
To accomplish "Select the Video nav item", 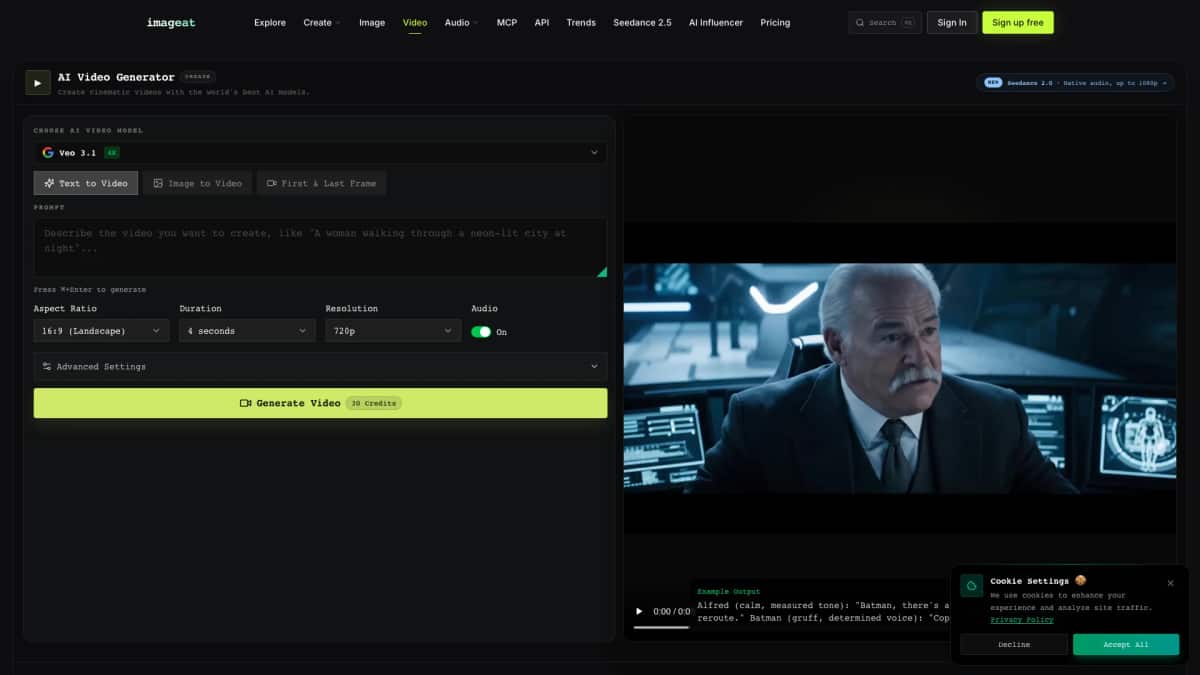I will tap(415, 22).
